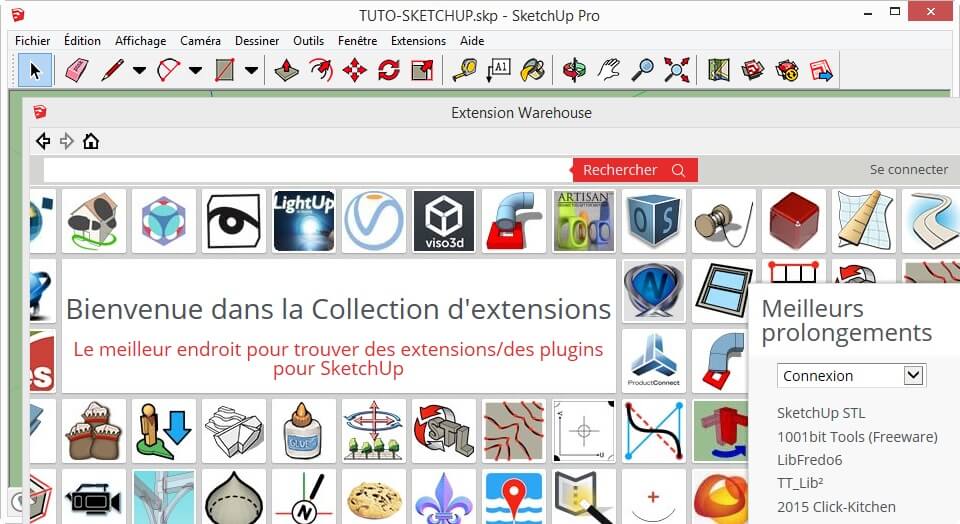The width and height of the screenshot is (960, 524).
Task: Go back in Extension Warehouse
Action: point(43,141)
